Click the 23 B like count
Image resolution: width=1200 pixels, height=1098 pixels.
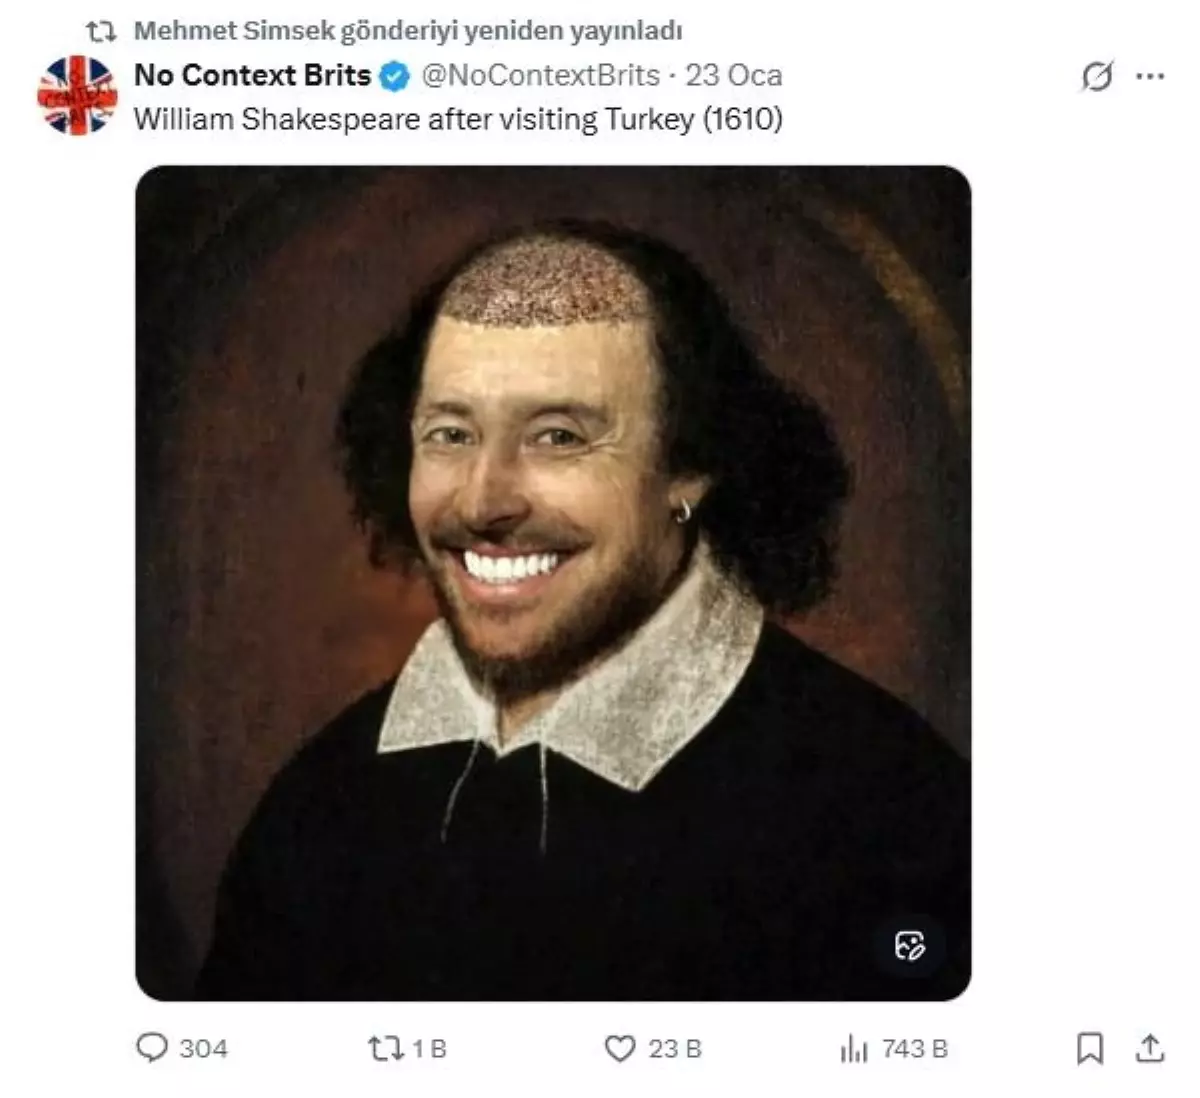click(677, 1049)
